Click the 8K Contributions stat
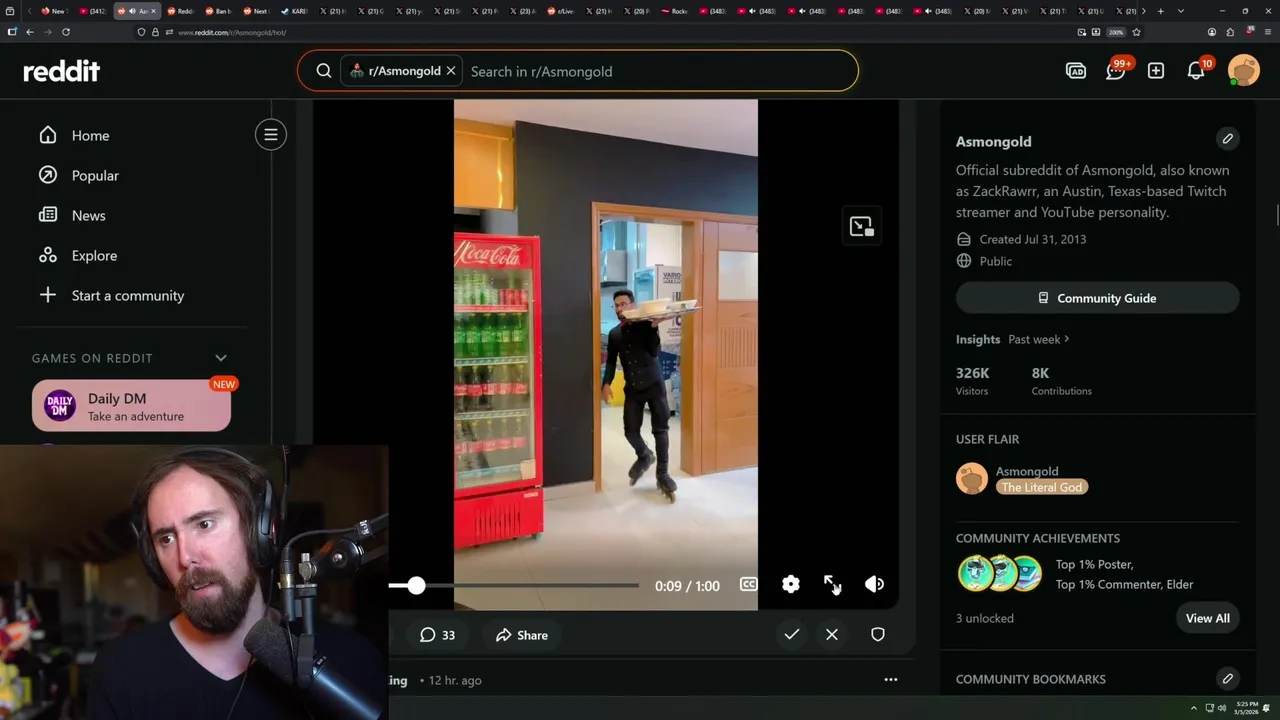 tap(1061, 381)
